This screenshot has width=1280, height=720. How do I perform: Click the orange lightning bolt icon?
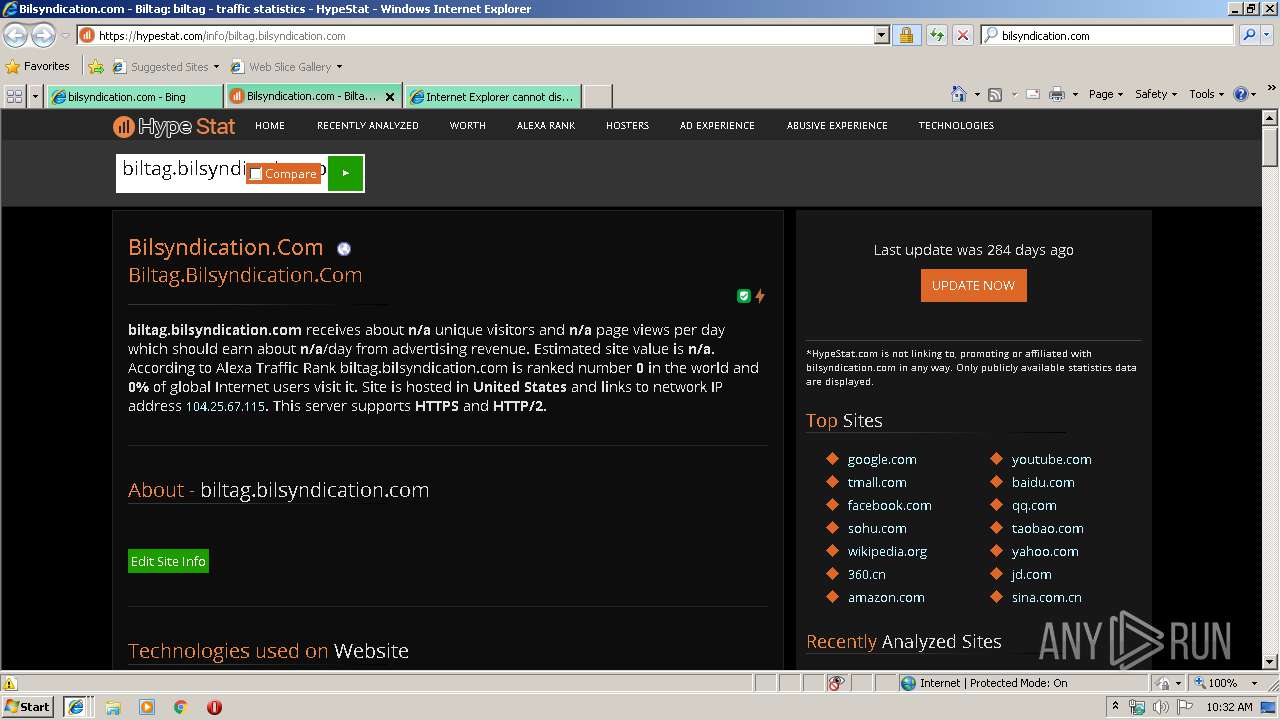coord(760,296)
